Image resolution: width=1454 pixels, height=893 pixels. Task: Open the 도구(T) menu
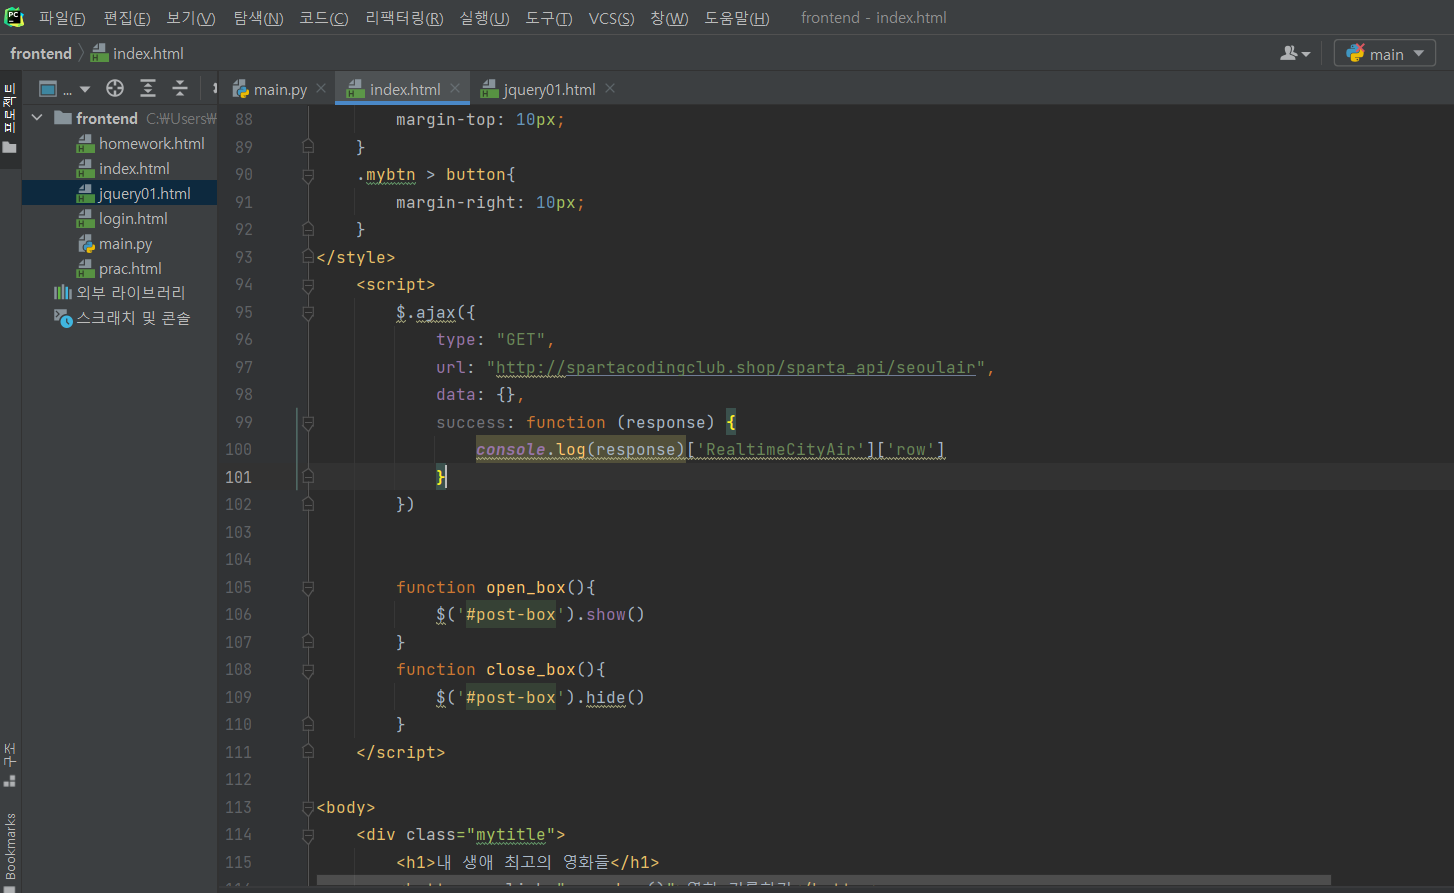549,18
